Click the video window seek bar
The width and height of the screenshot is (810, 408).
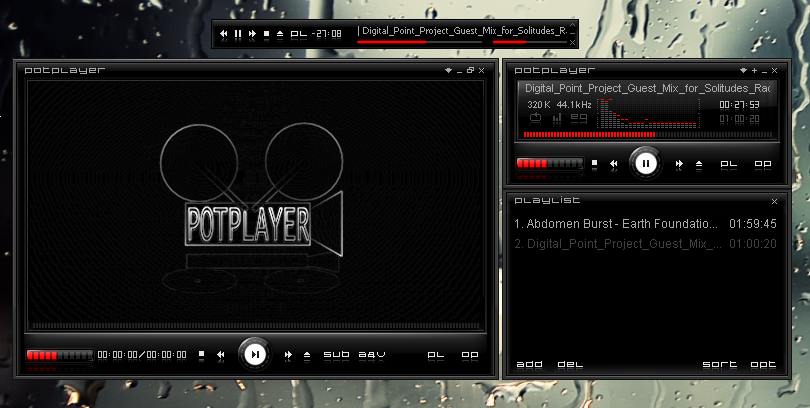(x=256, y=326)
